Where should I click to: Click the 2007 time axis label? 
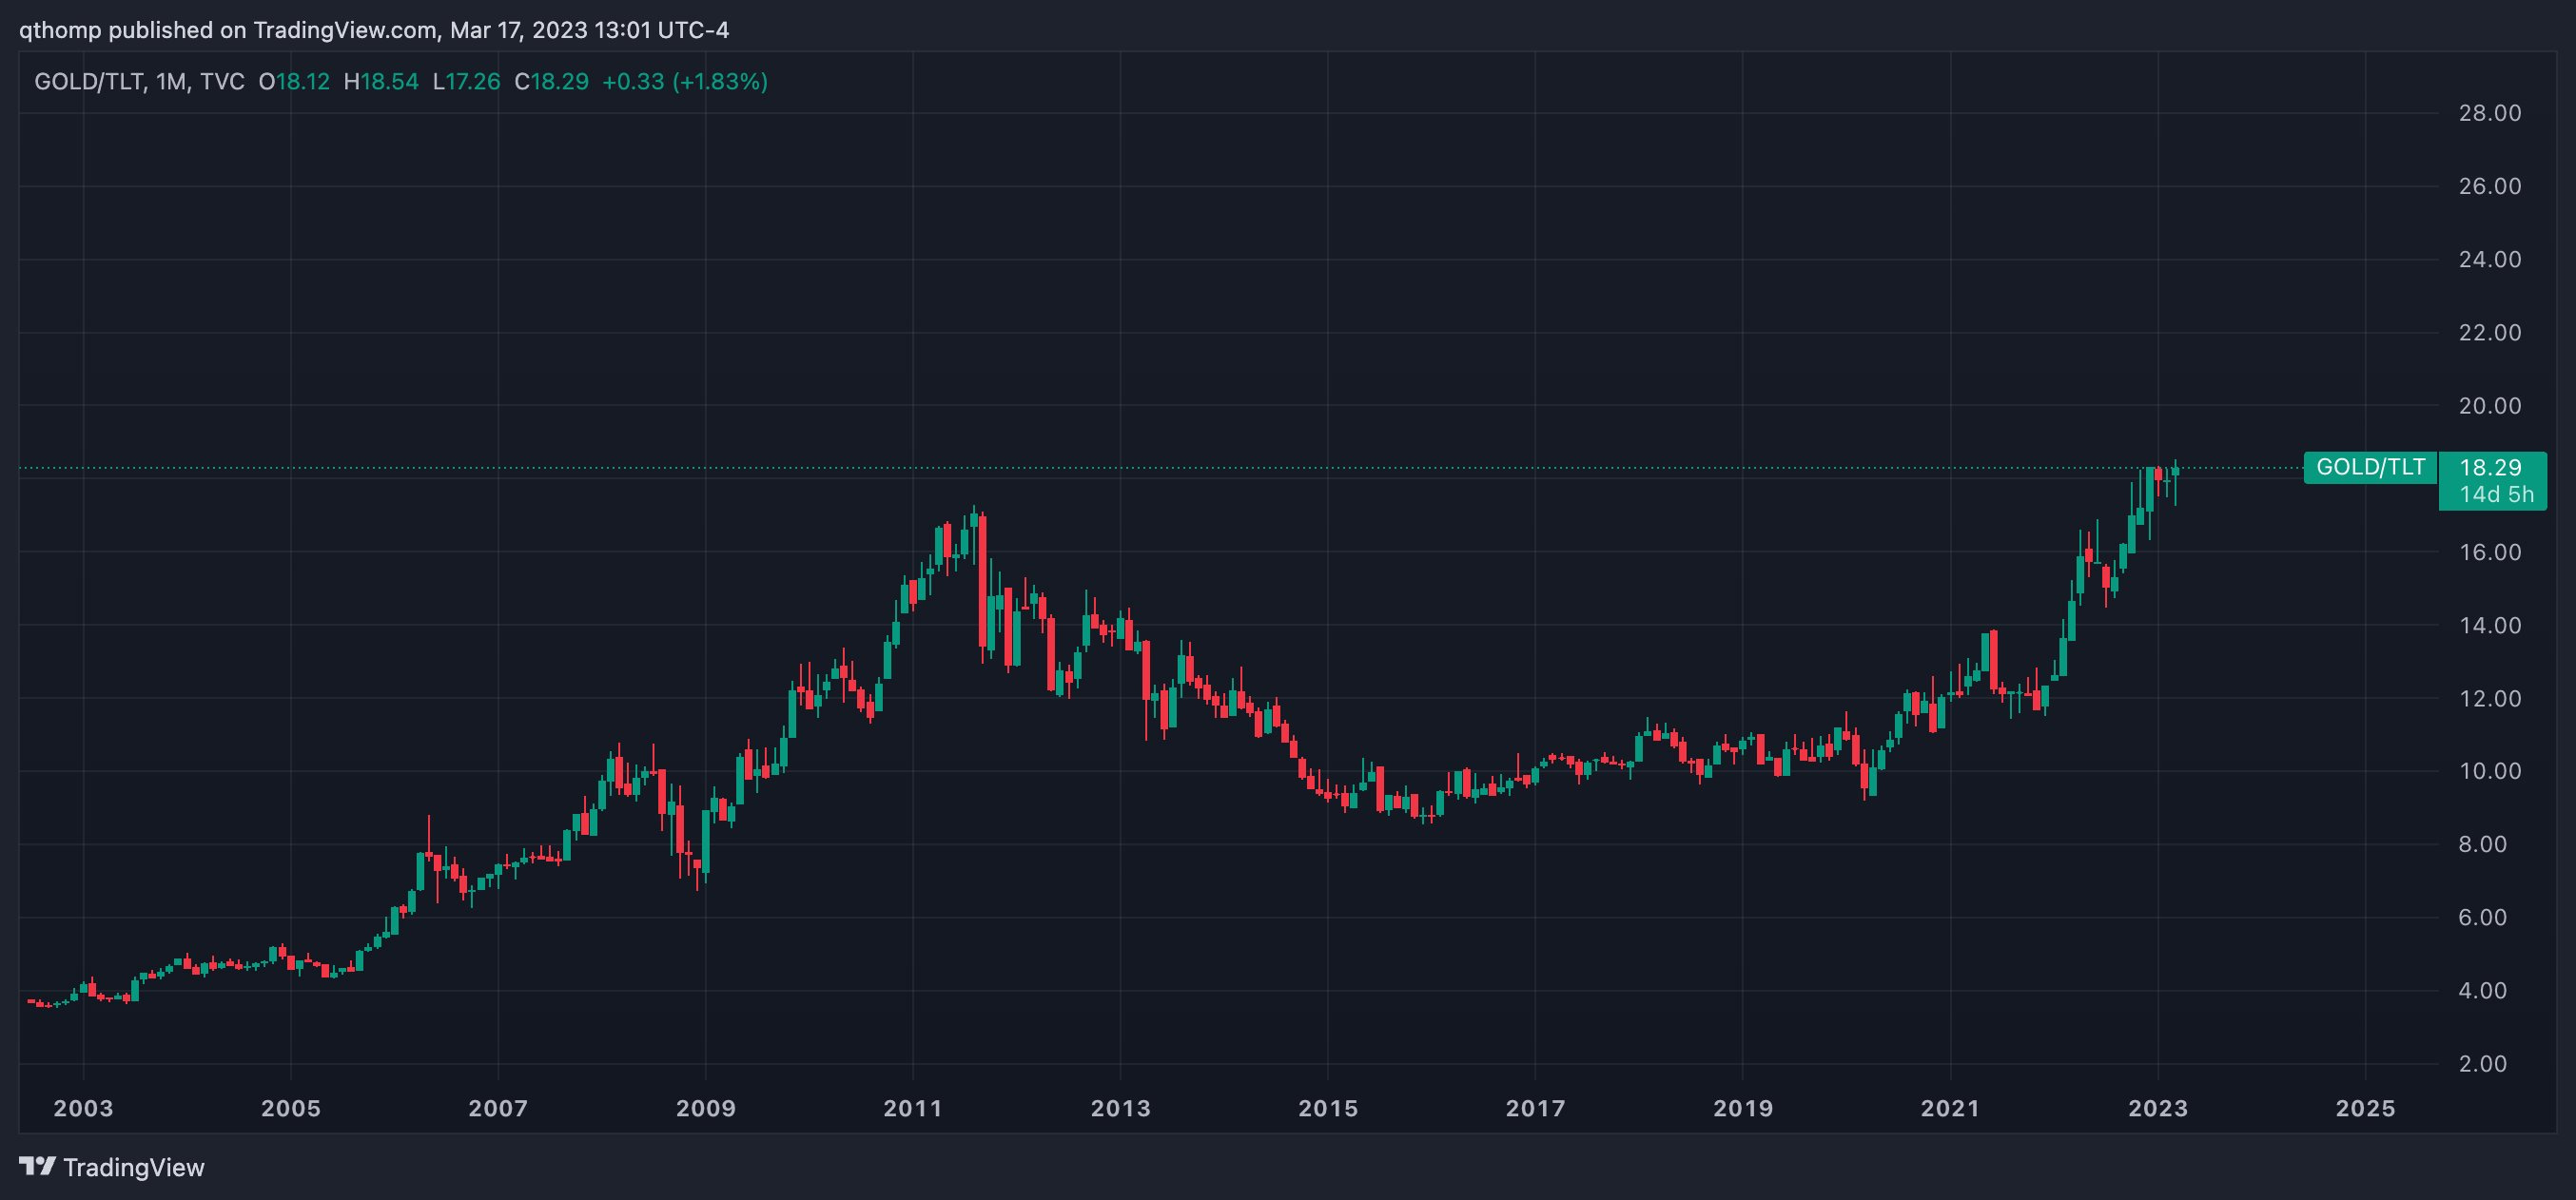(x=498, y=1108)
